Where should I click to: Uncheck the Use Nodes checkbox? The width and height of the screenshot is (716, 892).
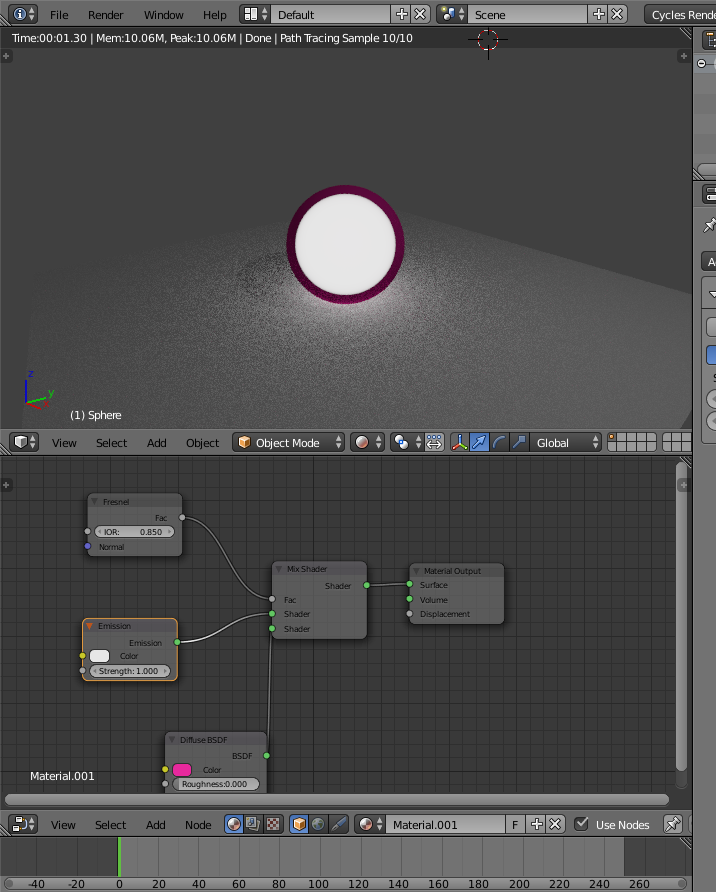pos(582,825)
